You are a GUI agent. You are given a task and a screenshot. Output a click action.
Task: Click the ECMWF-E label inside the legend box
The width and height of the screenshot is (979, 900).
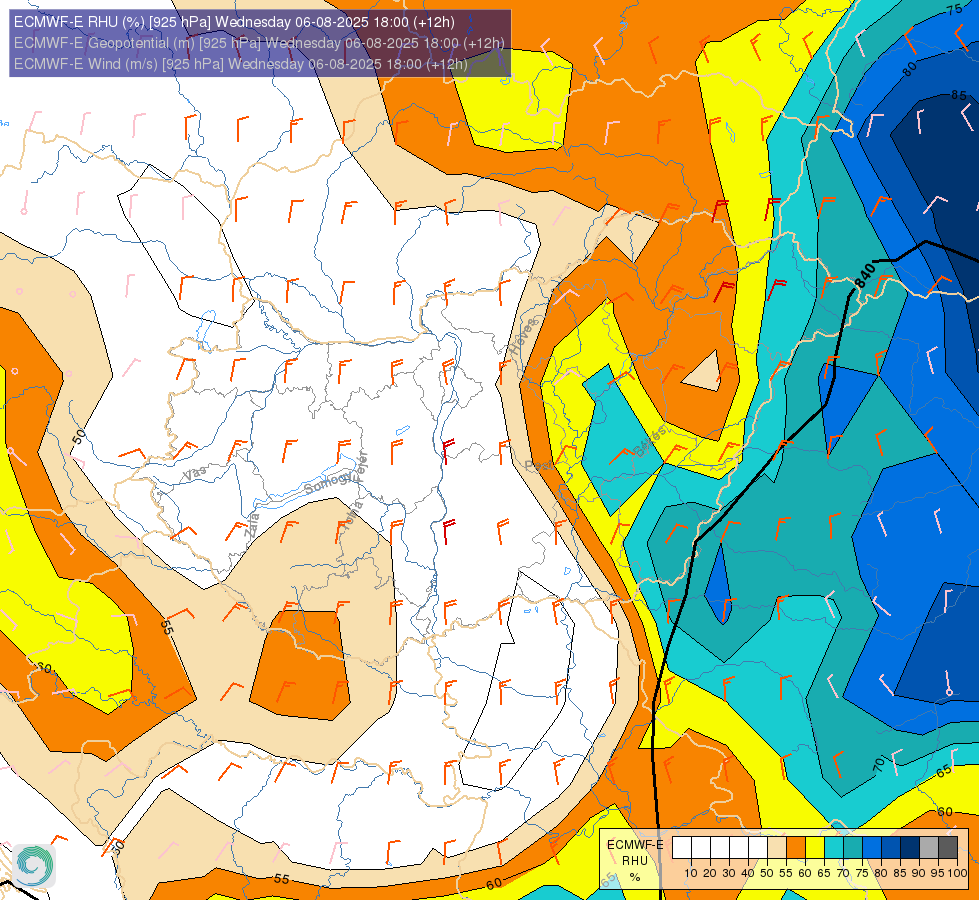click(x=635, y=844)
